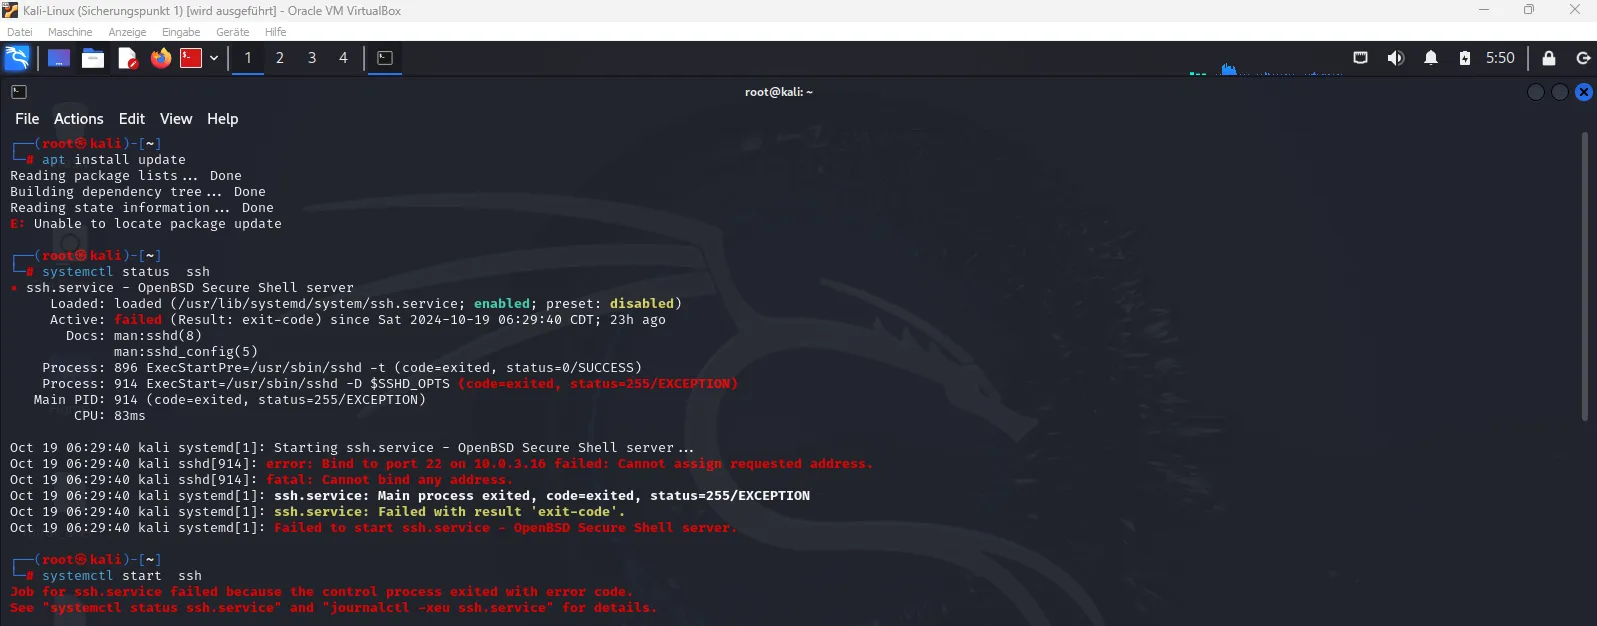Click the wired network connection icon
This screenshot has height=626, width=1597.
1360,58
